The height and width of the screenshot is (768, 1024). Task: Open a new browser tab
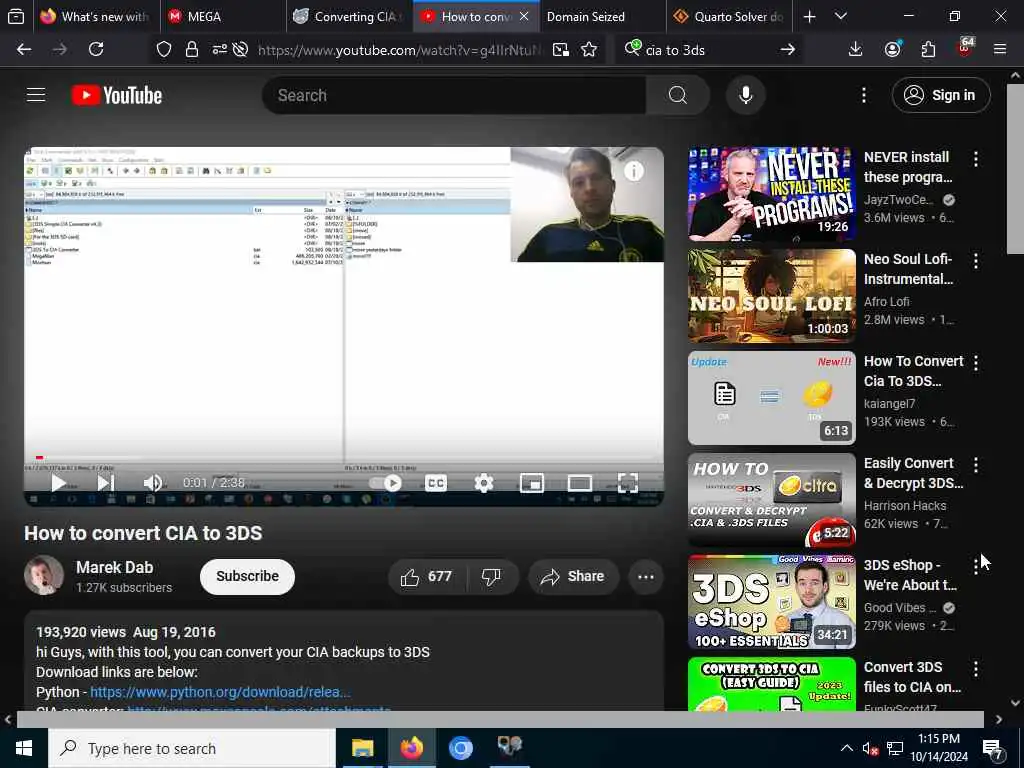pyautogui.click(x=809, y=16)
